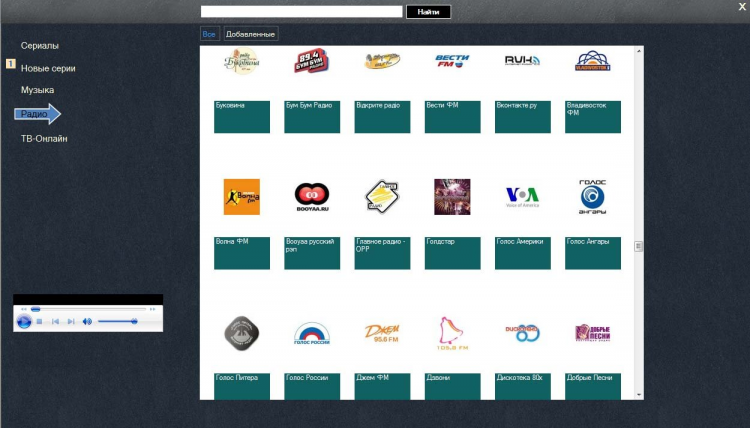Select the 89.4 Бум Бум Радио logo

point(311,61)
